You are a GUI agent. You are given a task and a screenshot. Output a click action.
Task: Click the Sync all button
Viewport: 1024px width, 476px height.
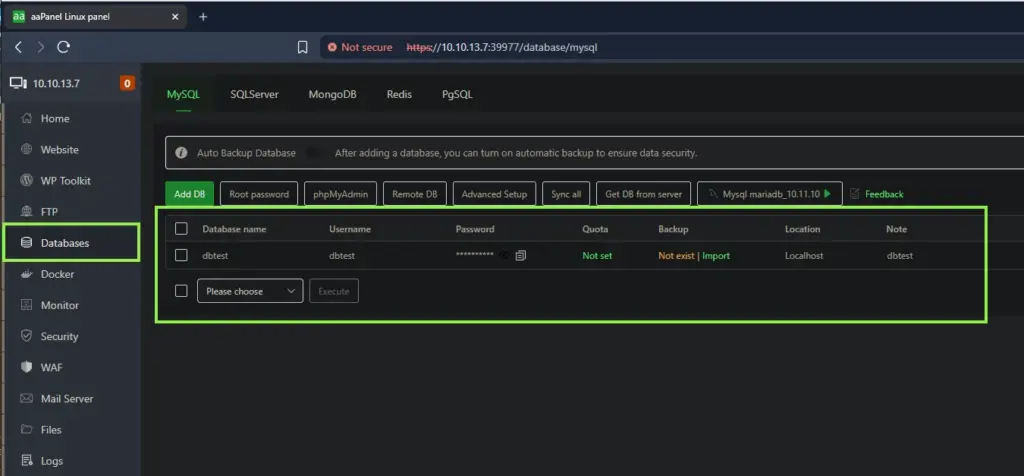[566, 194]
